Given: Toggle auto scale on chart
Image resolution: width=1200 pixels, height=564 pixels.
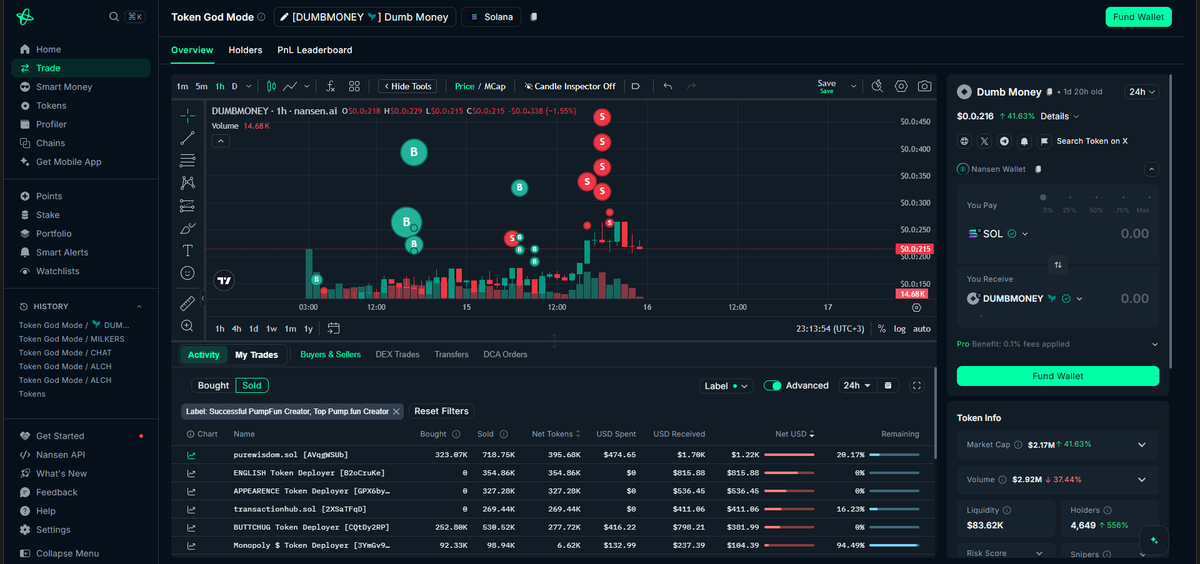Looking at the screenshot, I should [x=922, y=328].
